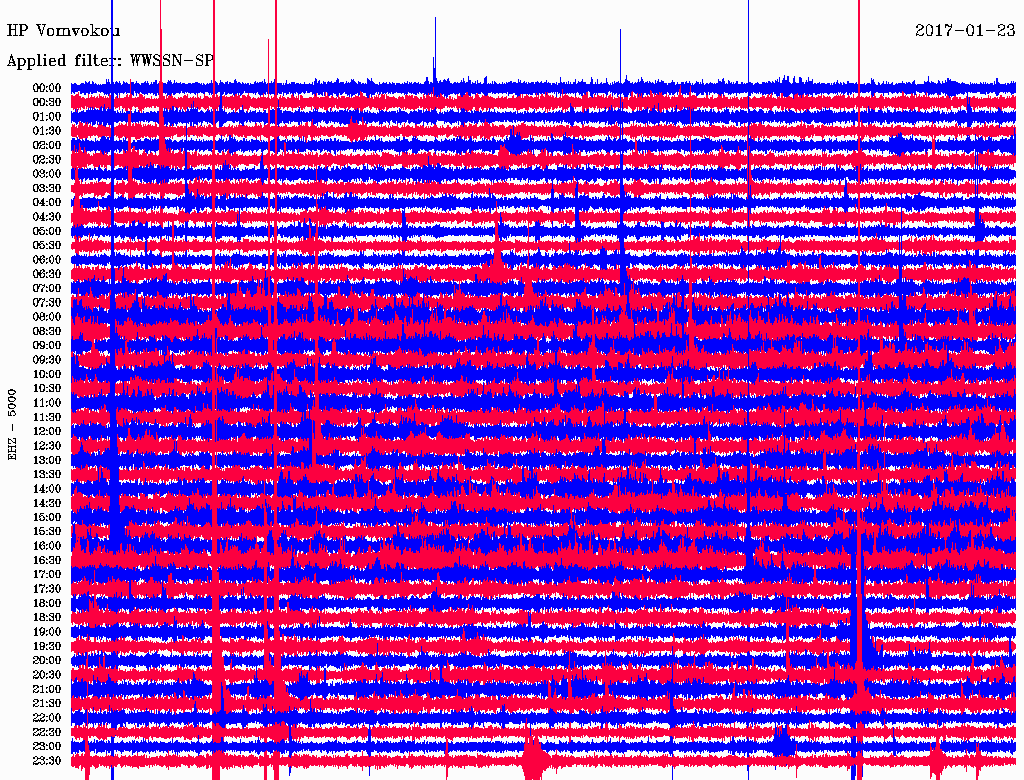
Task: Select the 06:00 time label
Action: click(47, 260)
